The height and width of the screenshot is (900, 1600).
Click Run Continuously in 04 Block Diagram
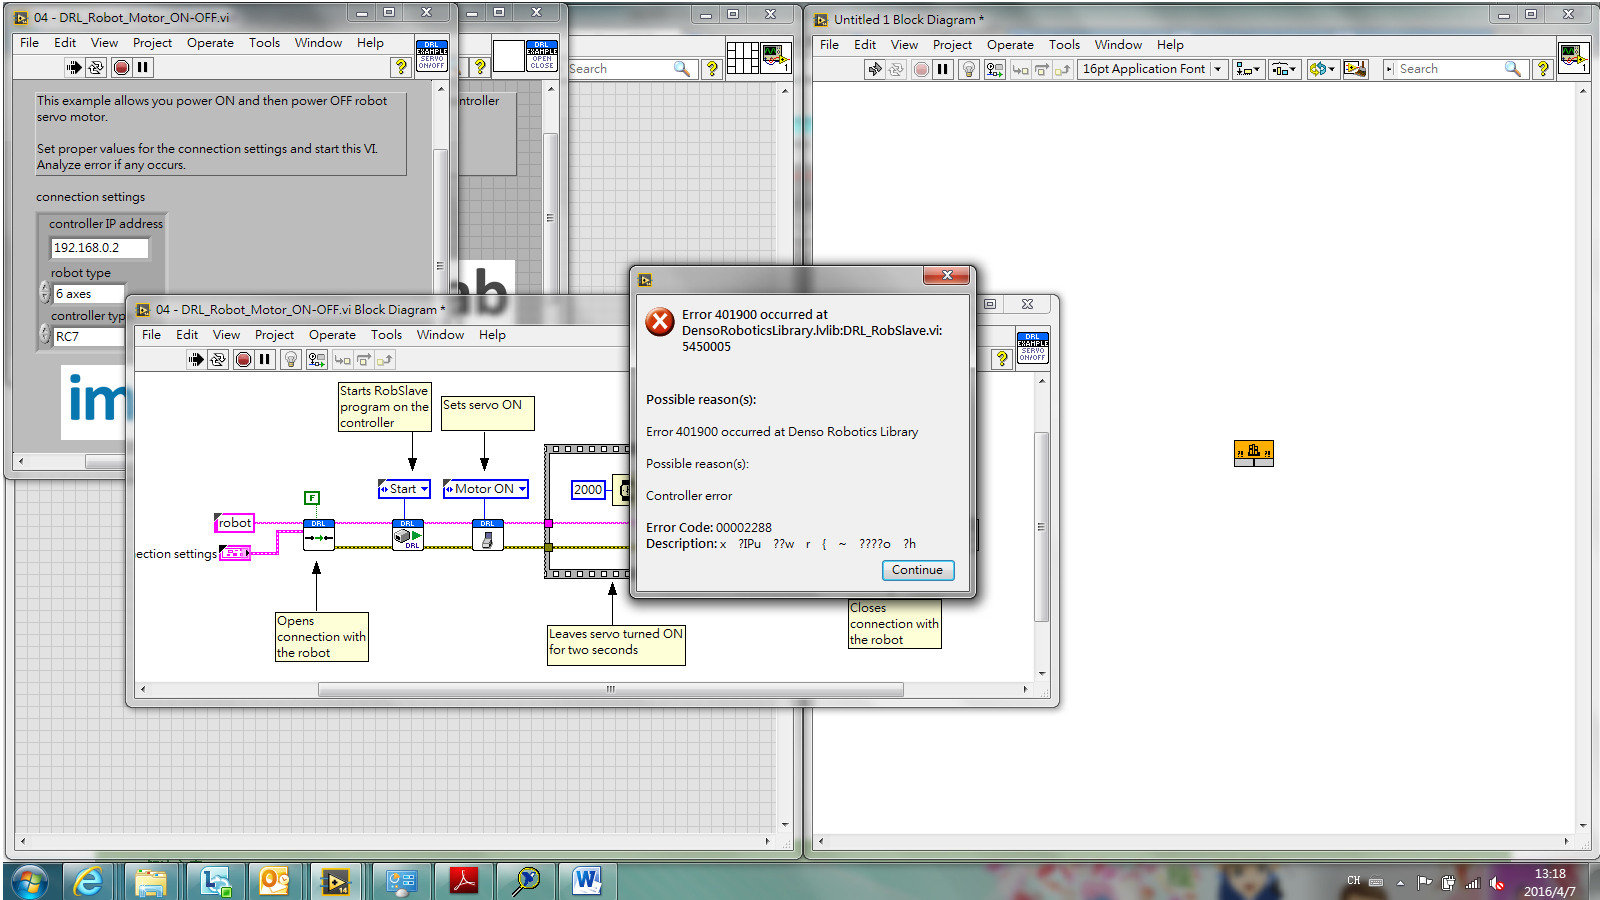tap(218, 359)
